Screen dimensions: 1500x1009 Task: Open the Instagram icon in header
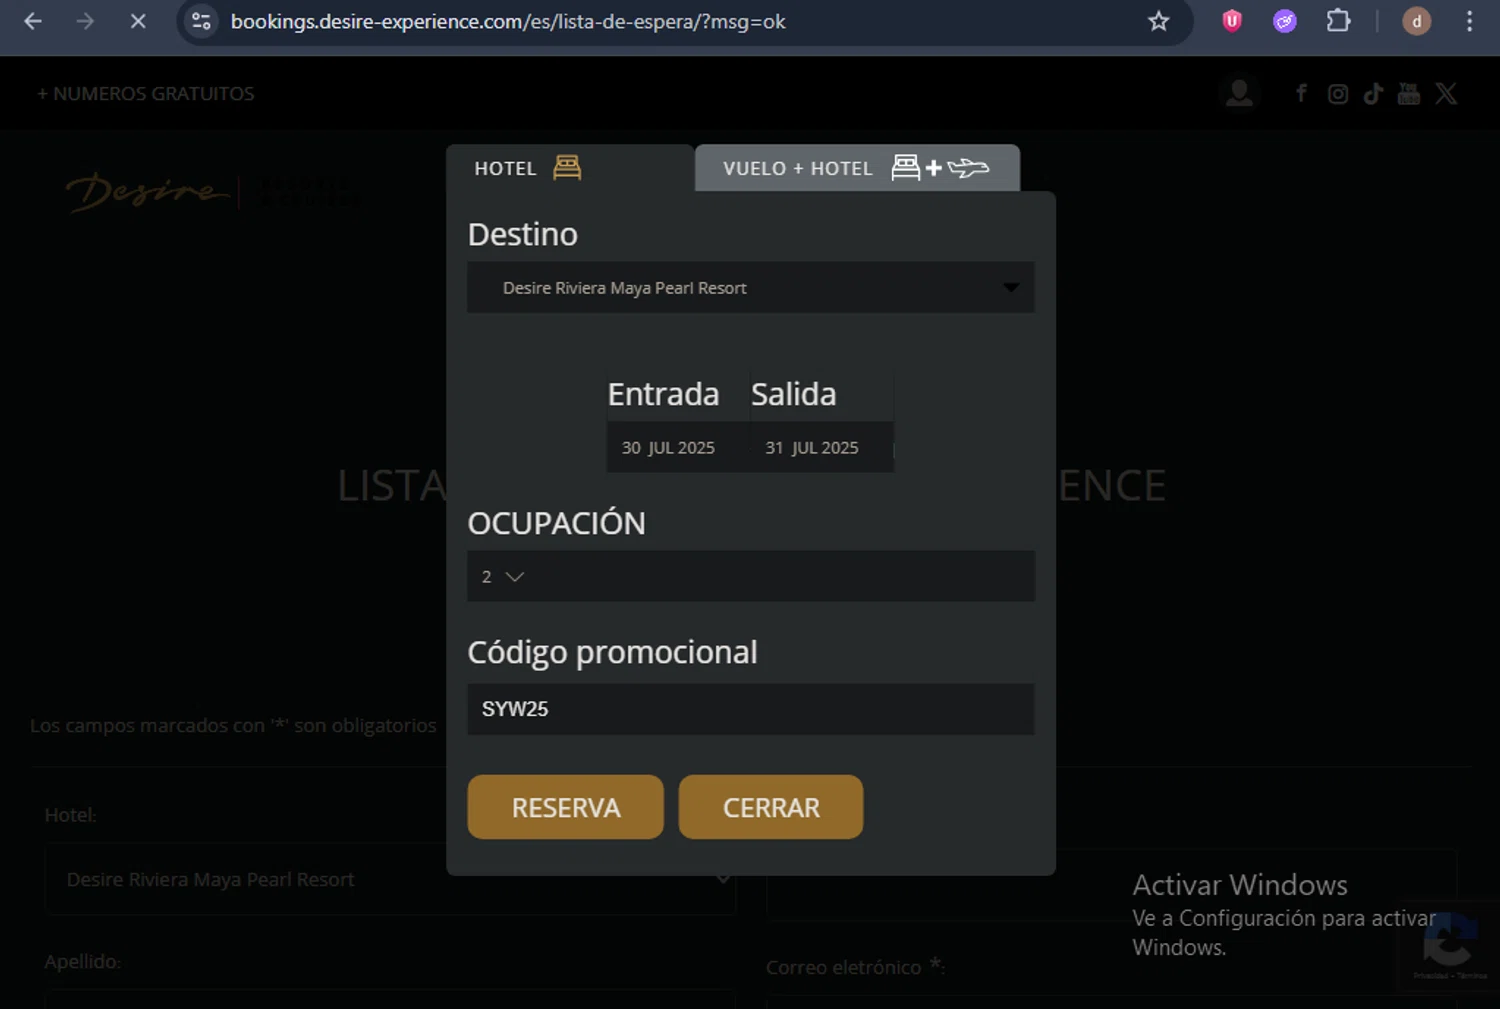(1338, 94)
